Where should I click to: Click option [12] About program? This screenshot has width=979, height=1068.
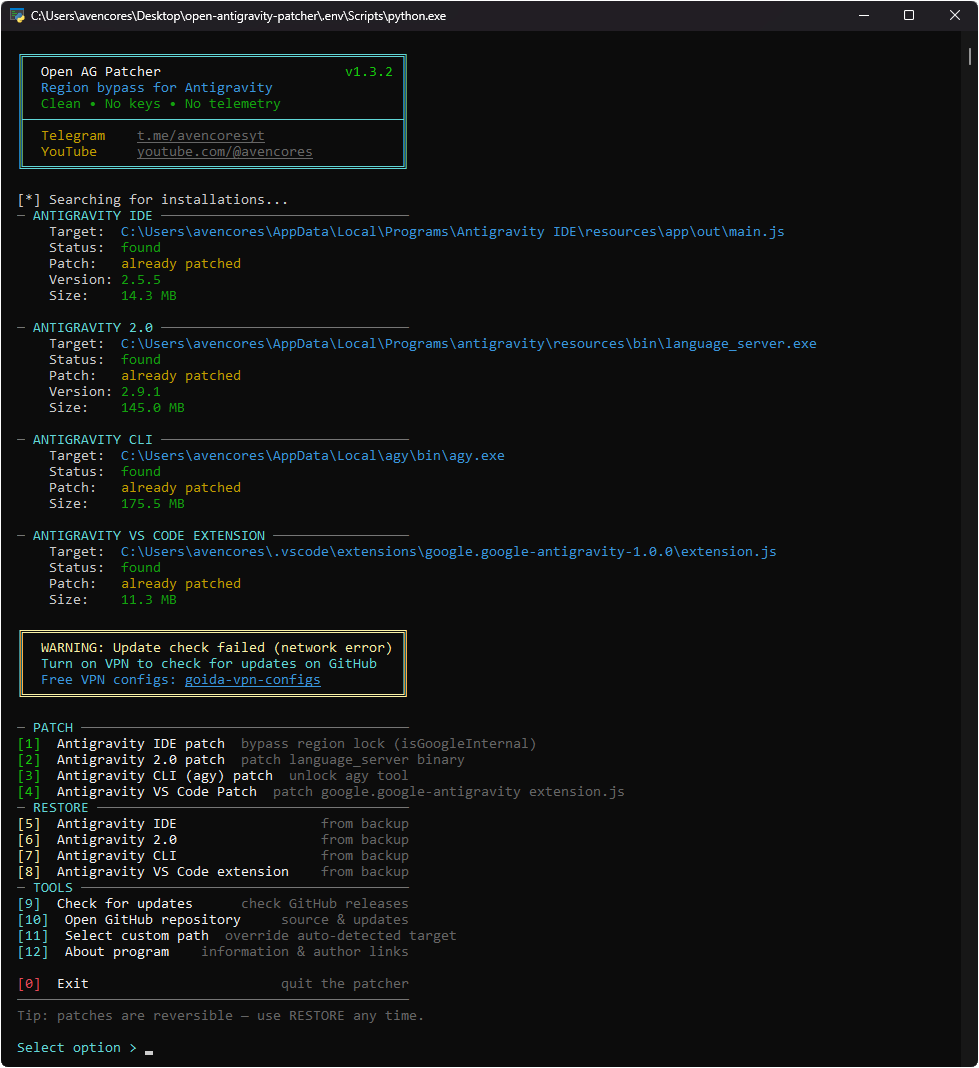coord(93,952)
